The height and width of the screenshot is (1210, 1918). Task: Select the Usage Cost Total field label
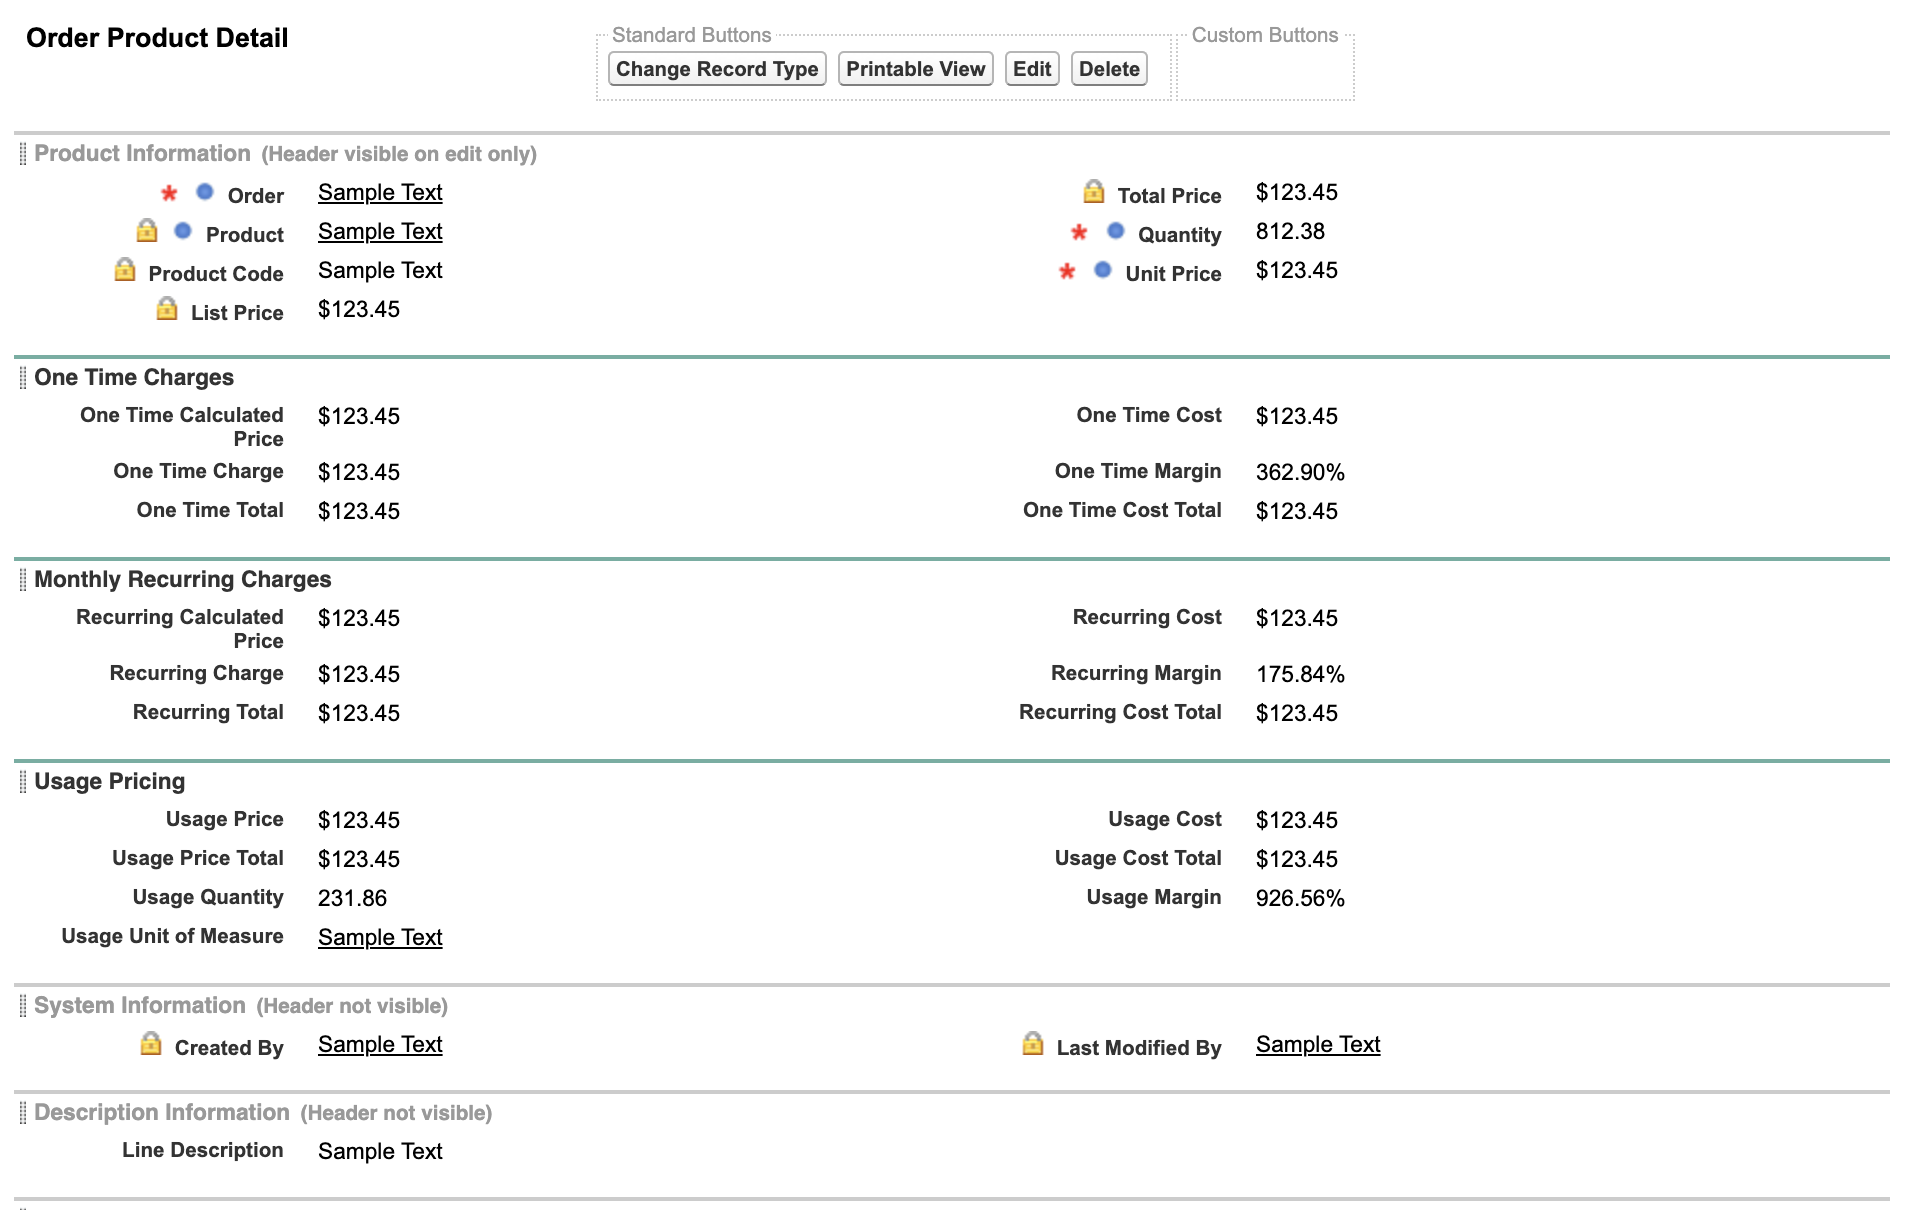pos(1138,858)
